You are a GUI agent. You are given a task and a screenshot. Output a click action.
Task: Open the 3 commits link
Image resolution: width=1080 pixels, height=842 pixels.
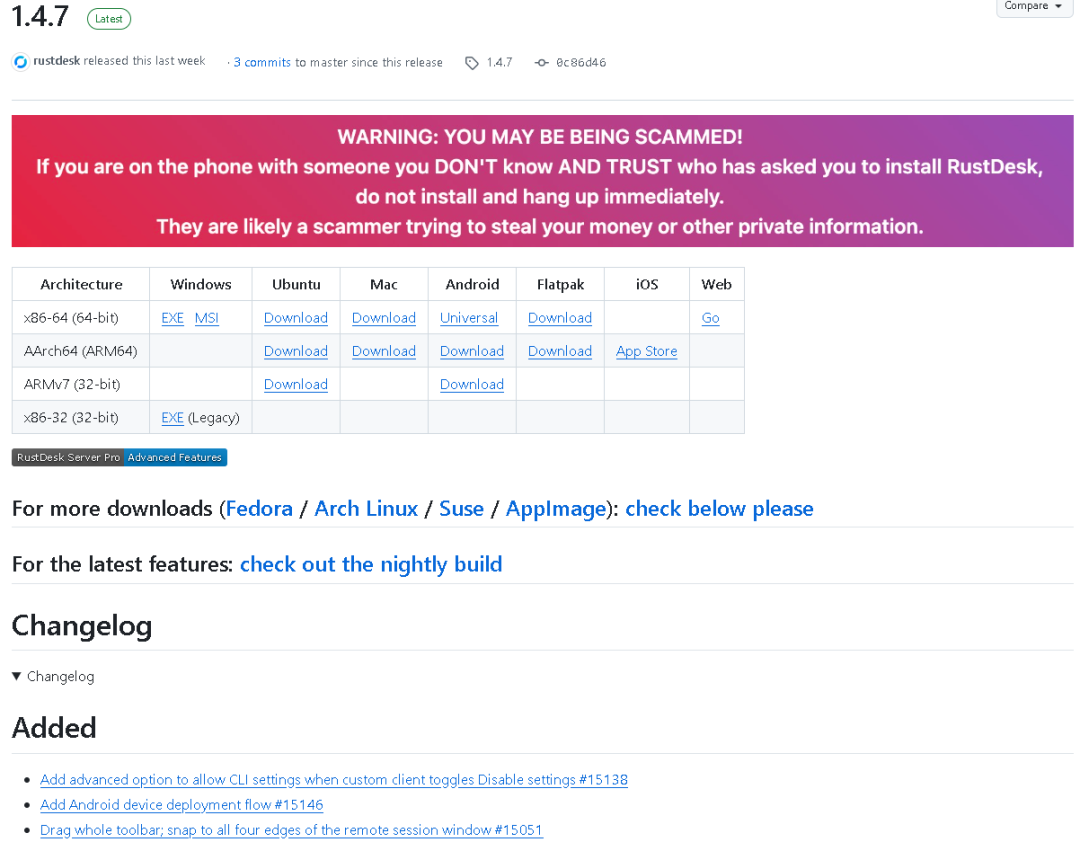tap(262, 63)
